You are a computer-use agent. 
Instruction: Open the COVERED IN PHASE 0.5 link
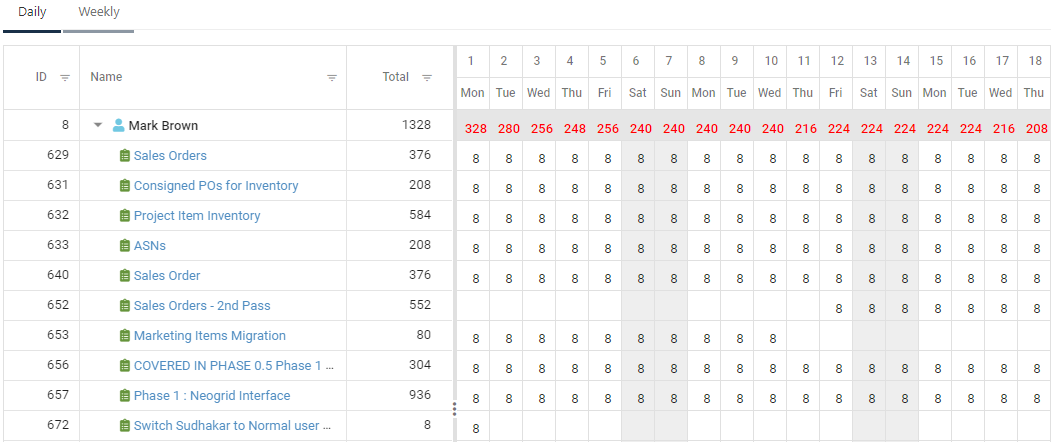tap(234, 366)
